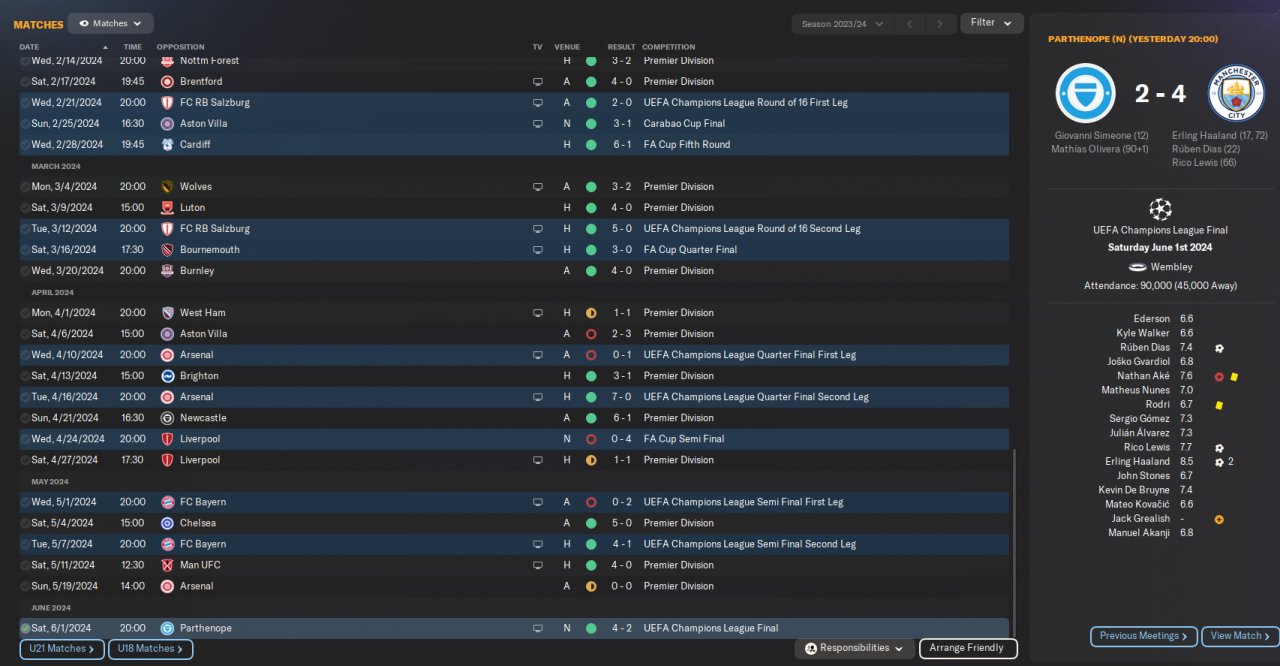Click the Parthenope badge in the match list
This screenshot has width=1280, height=666.
click(167, 628)
